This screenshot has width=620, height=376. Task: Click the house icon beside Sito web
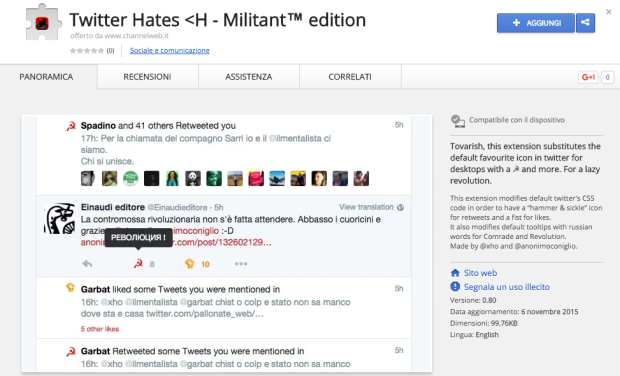pos(455,273)
